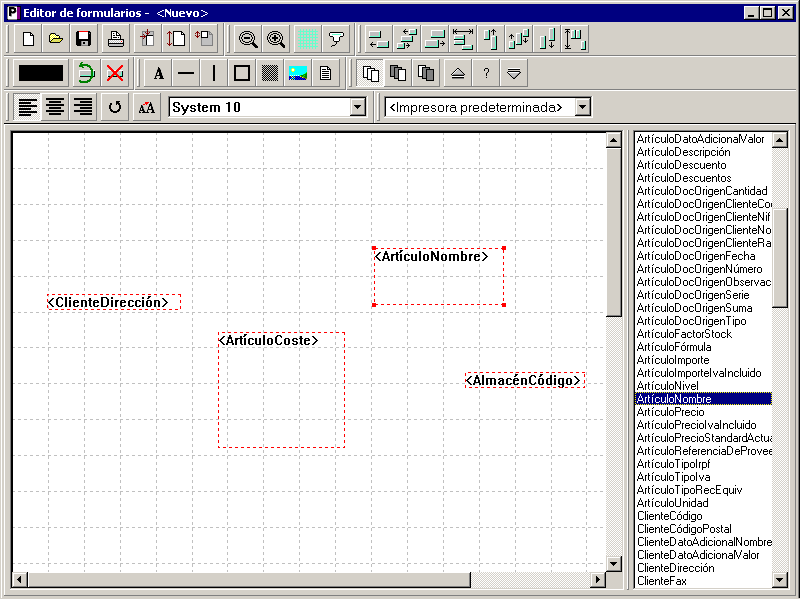
Task: Zoom out with the minus magnifier
Action: (x=248, y=39)
